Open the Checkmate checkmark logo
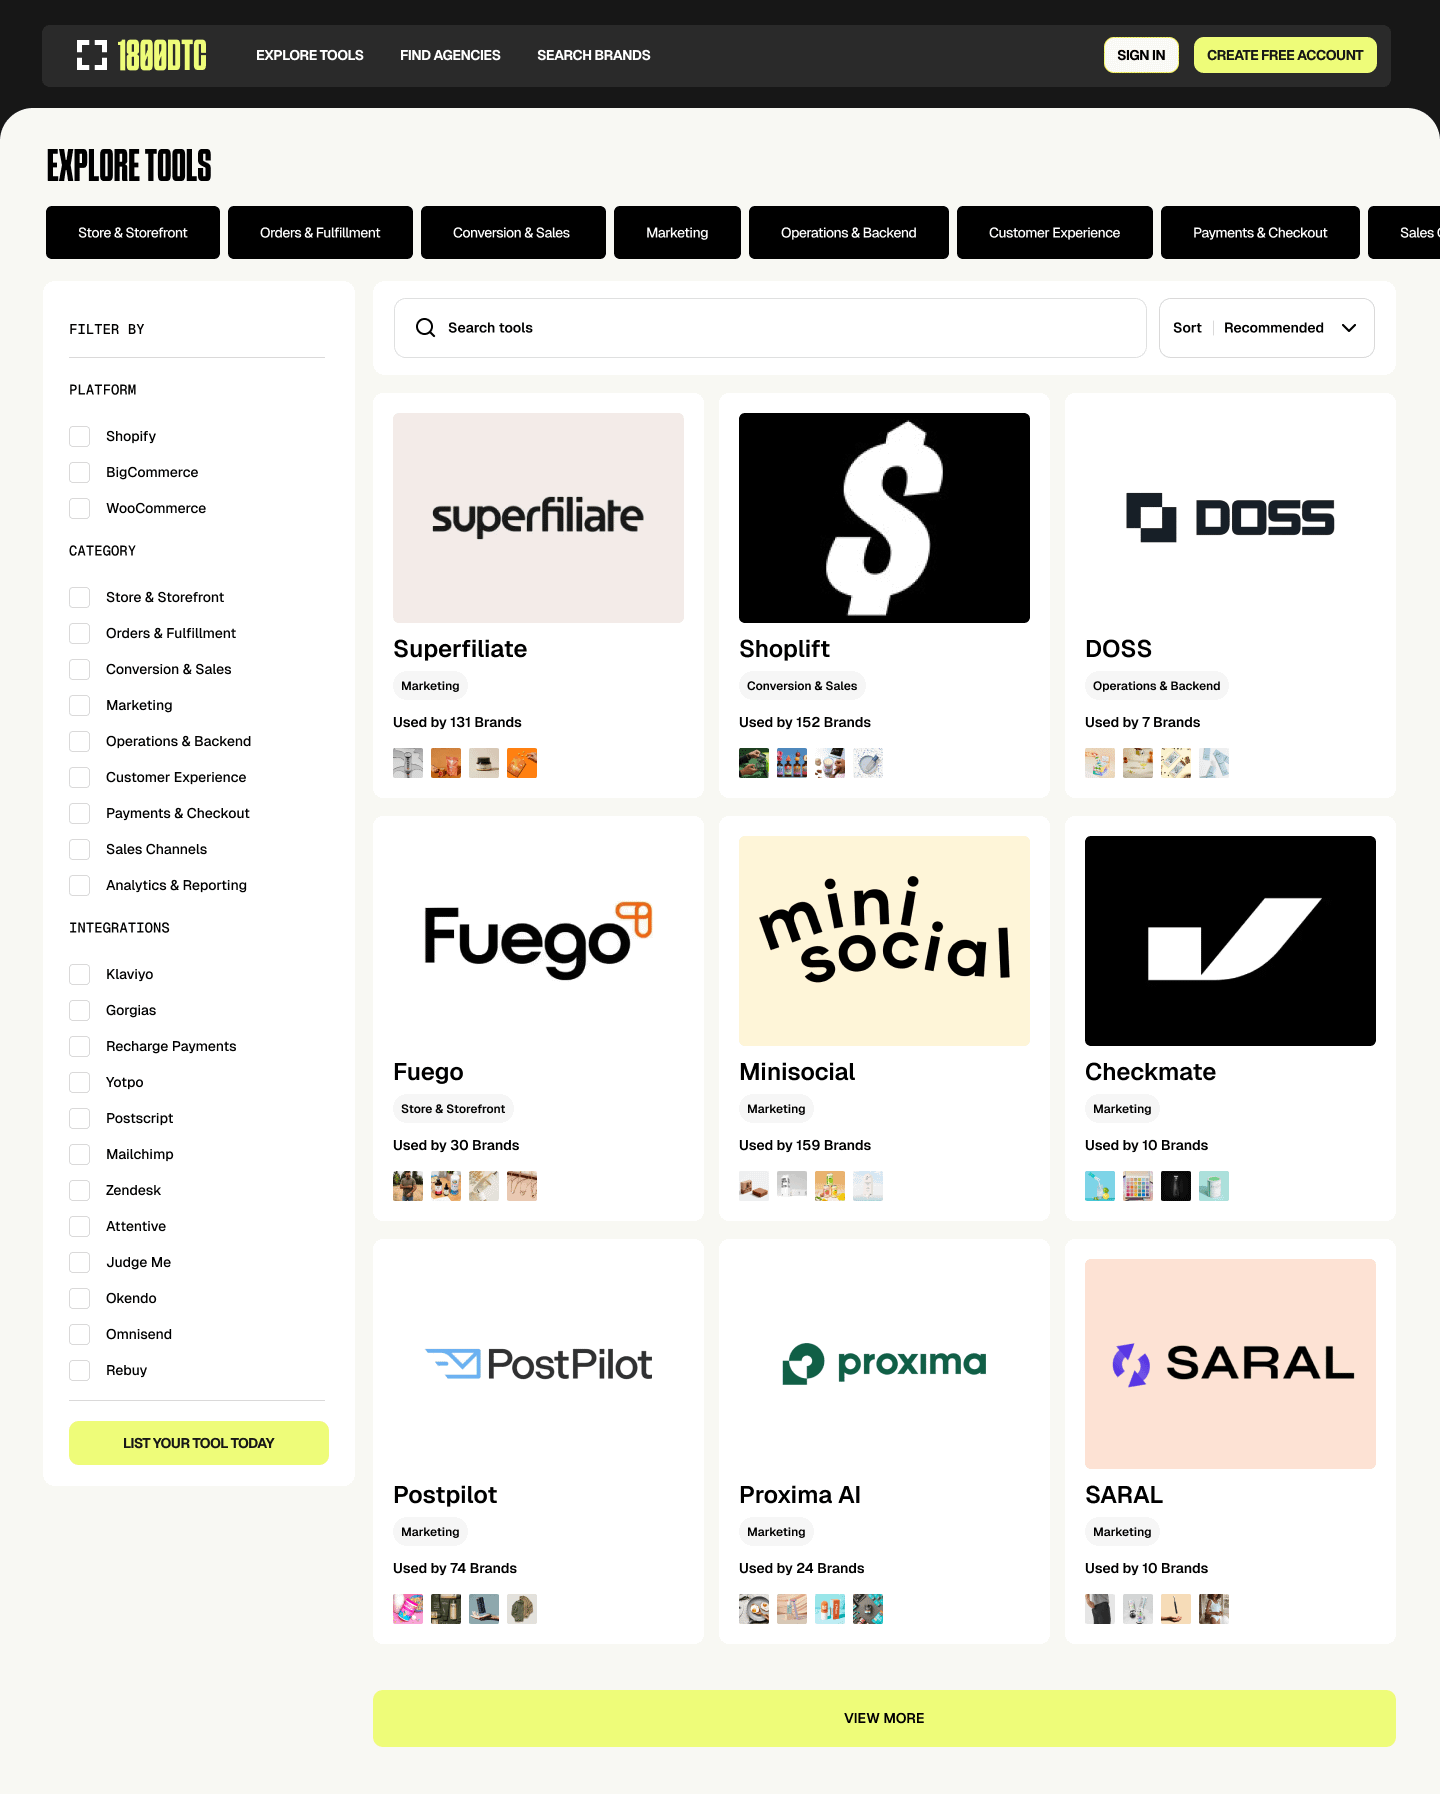This screenshot has height=1794, width=1440. click(1230, 941)
